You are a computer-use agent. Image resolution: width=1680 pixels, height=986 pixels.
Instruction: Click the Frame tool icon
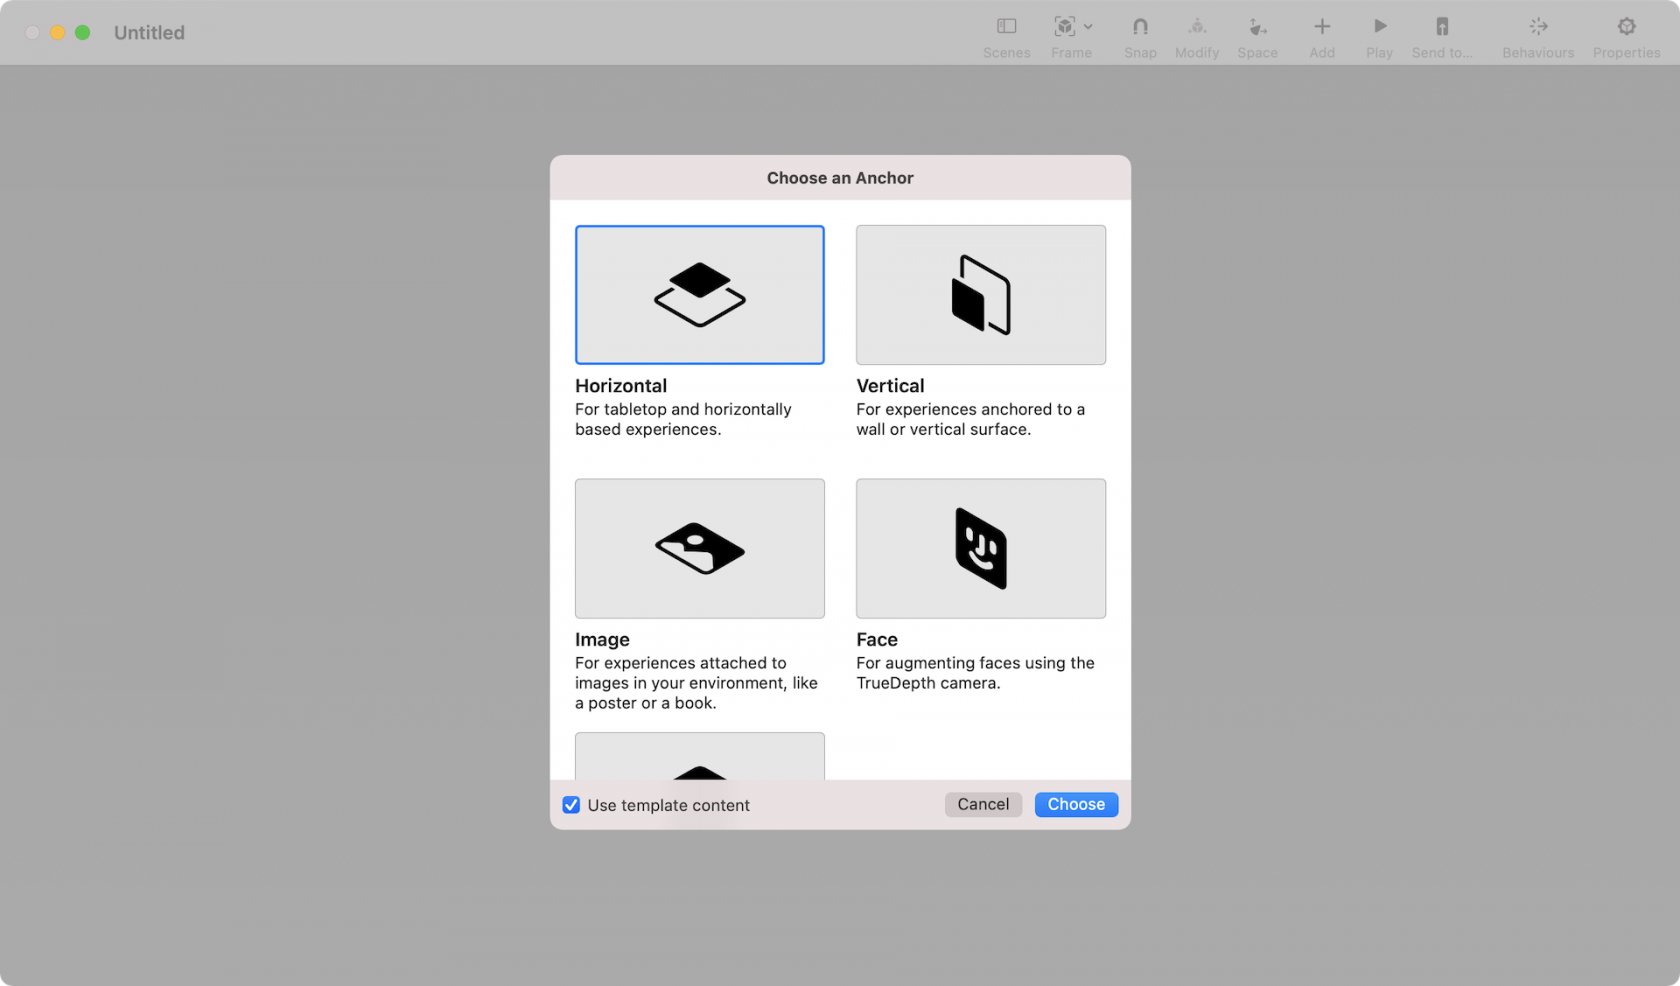pyautogui.click(x=1064, y=27)
